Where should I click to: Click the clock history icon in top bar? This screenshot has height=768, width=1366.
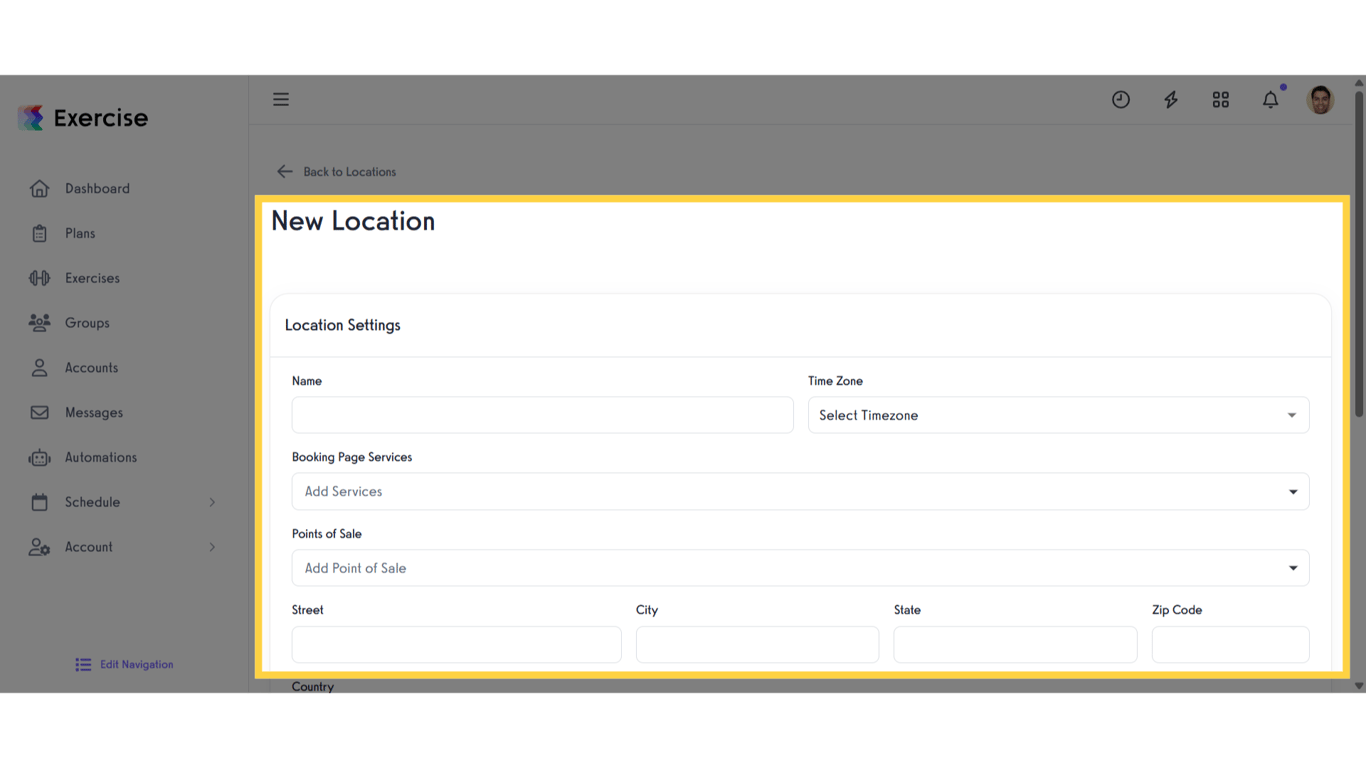(x=1120, y=99)
